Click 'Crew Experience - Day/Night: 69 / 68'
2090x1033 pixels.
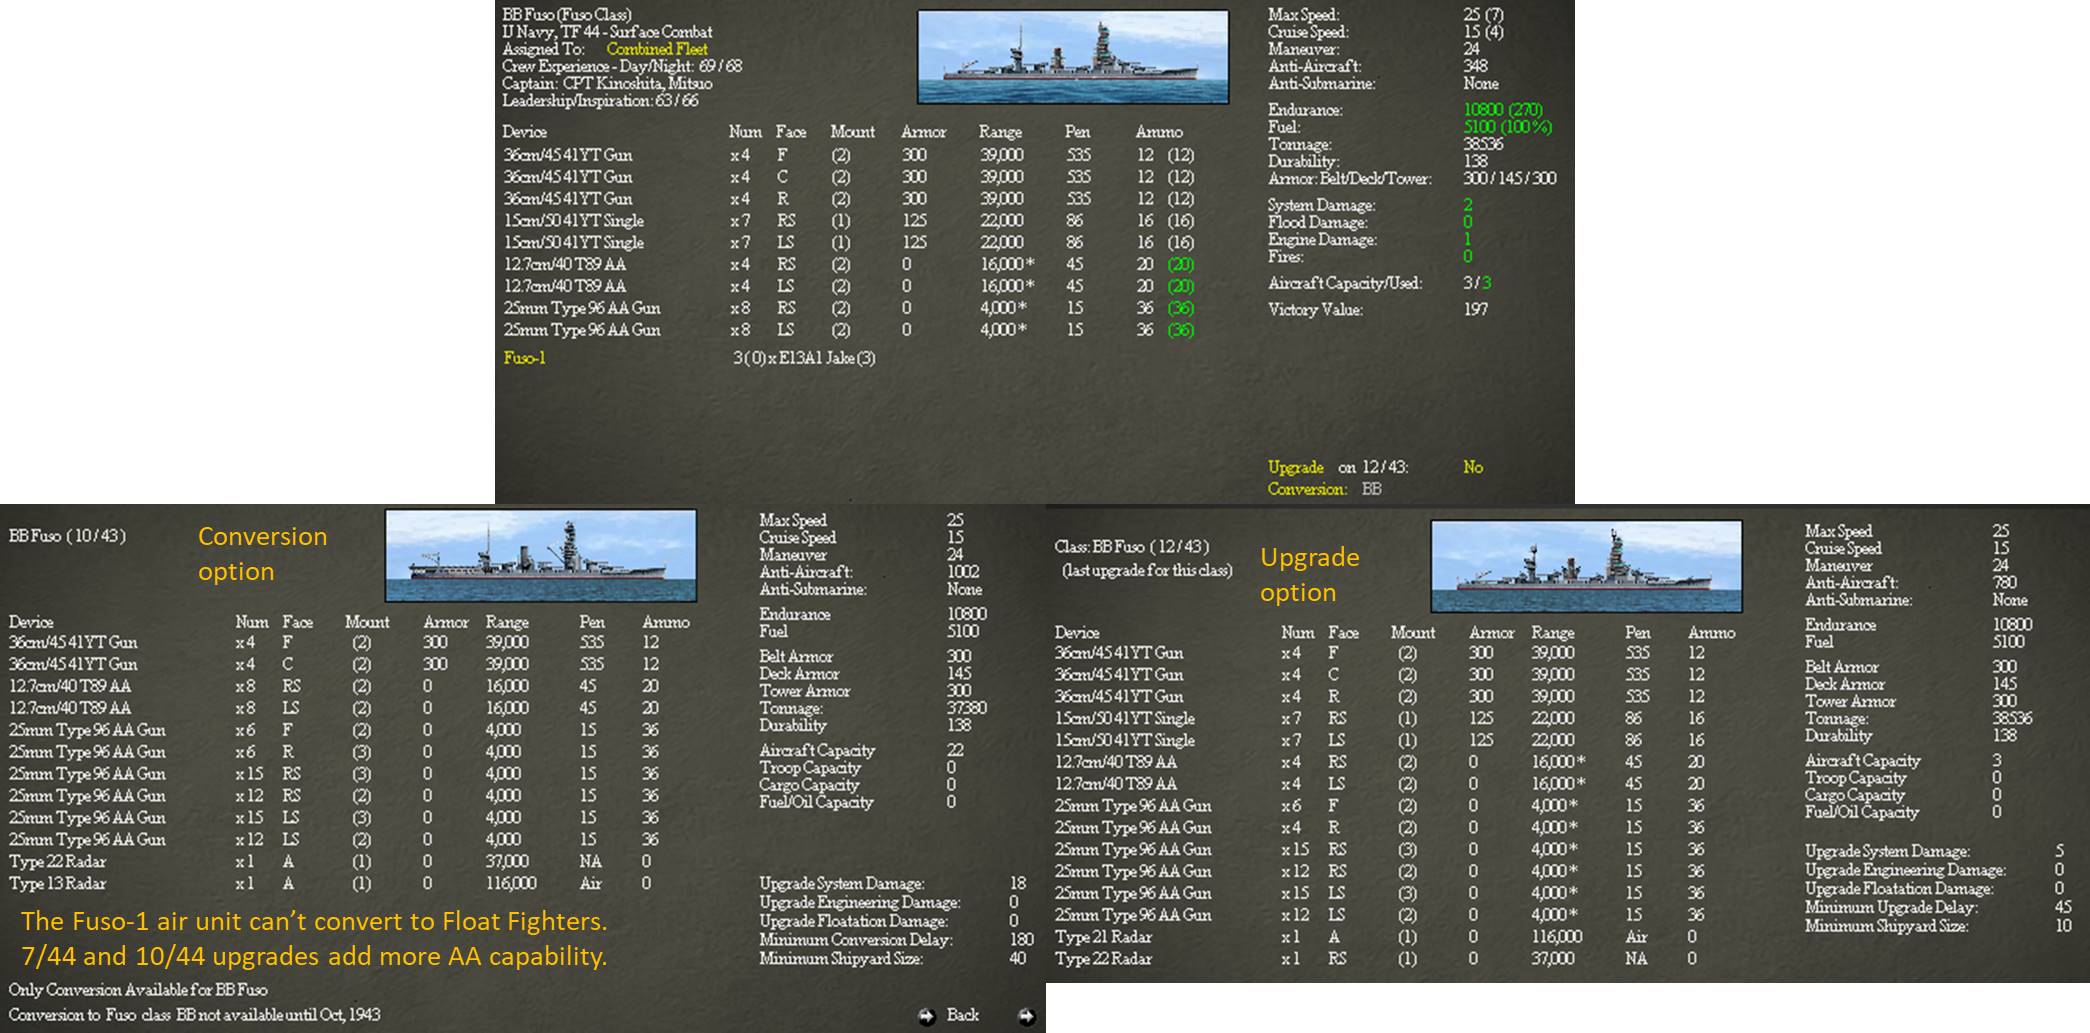point(622,66)
